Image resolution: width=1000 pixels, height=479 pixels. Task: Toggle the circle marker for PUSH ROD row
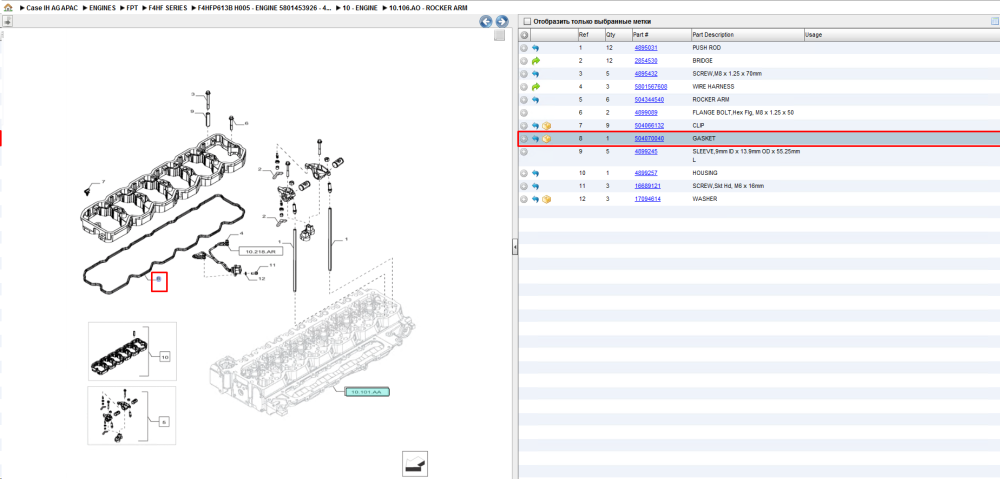click(524, 48)
